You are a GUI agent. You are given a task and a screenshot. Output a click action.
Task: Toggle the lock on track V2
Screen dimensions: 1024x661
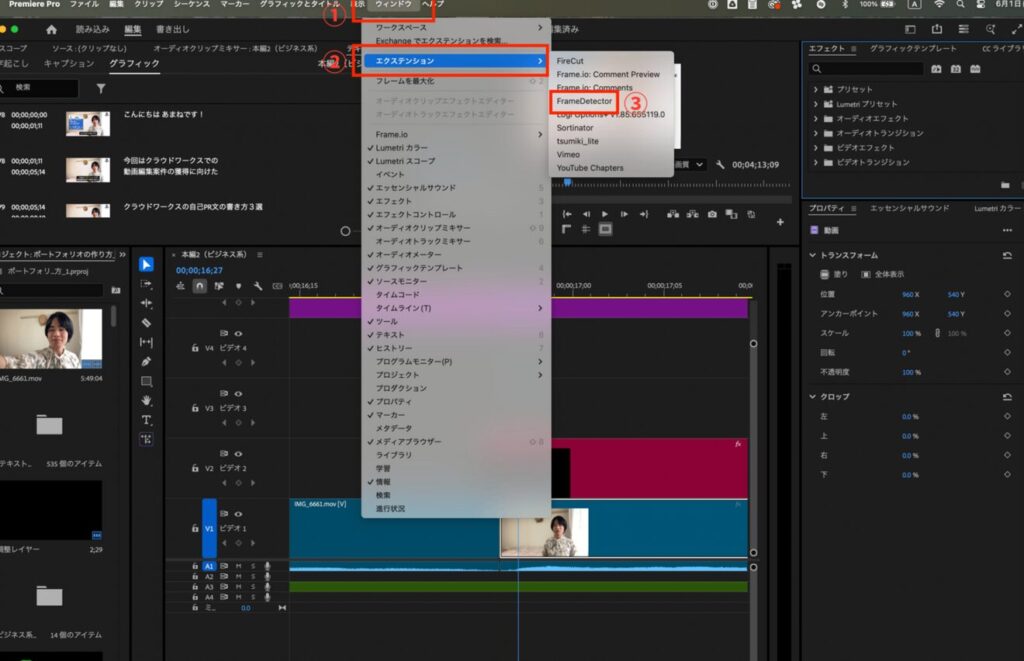(195, 468)
